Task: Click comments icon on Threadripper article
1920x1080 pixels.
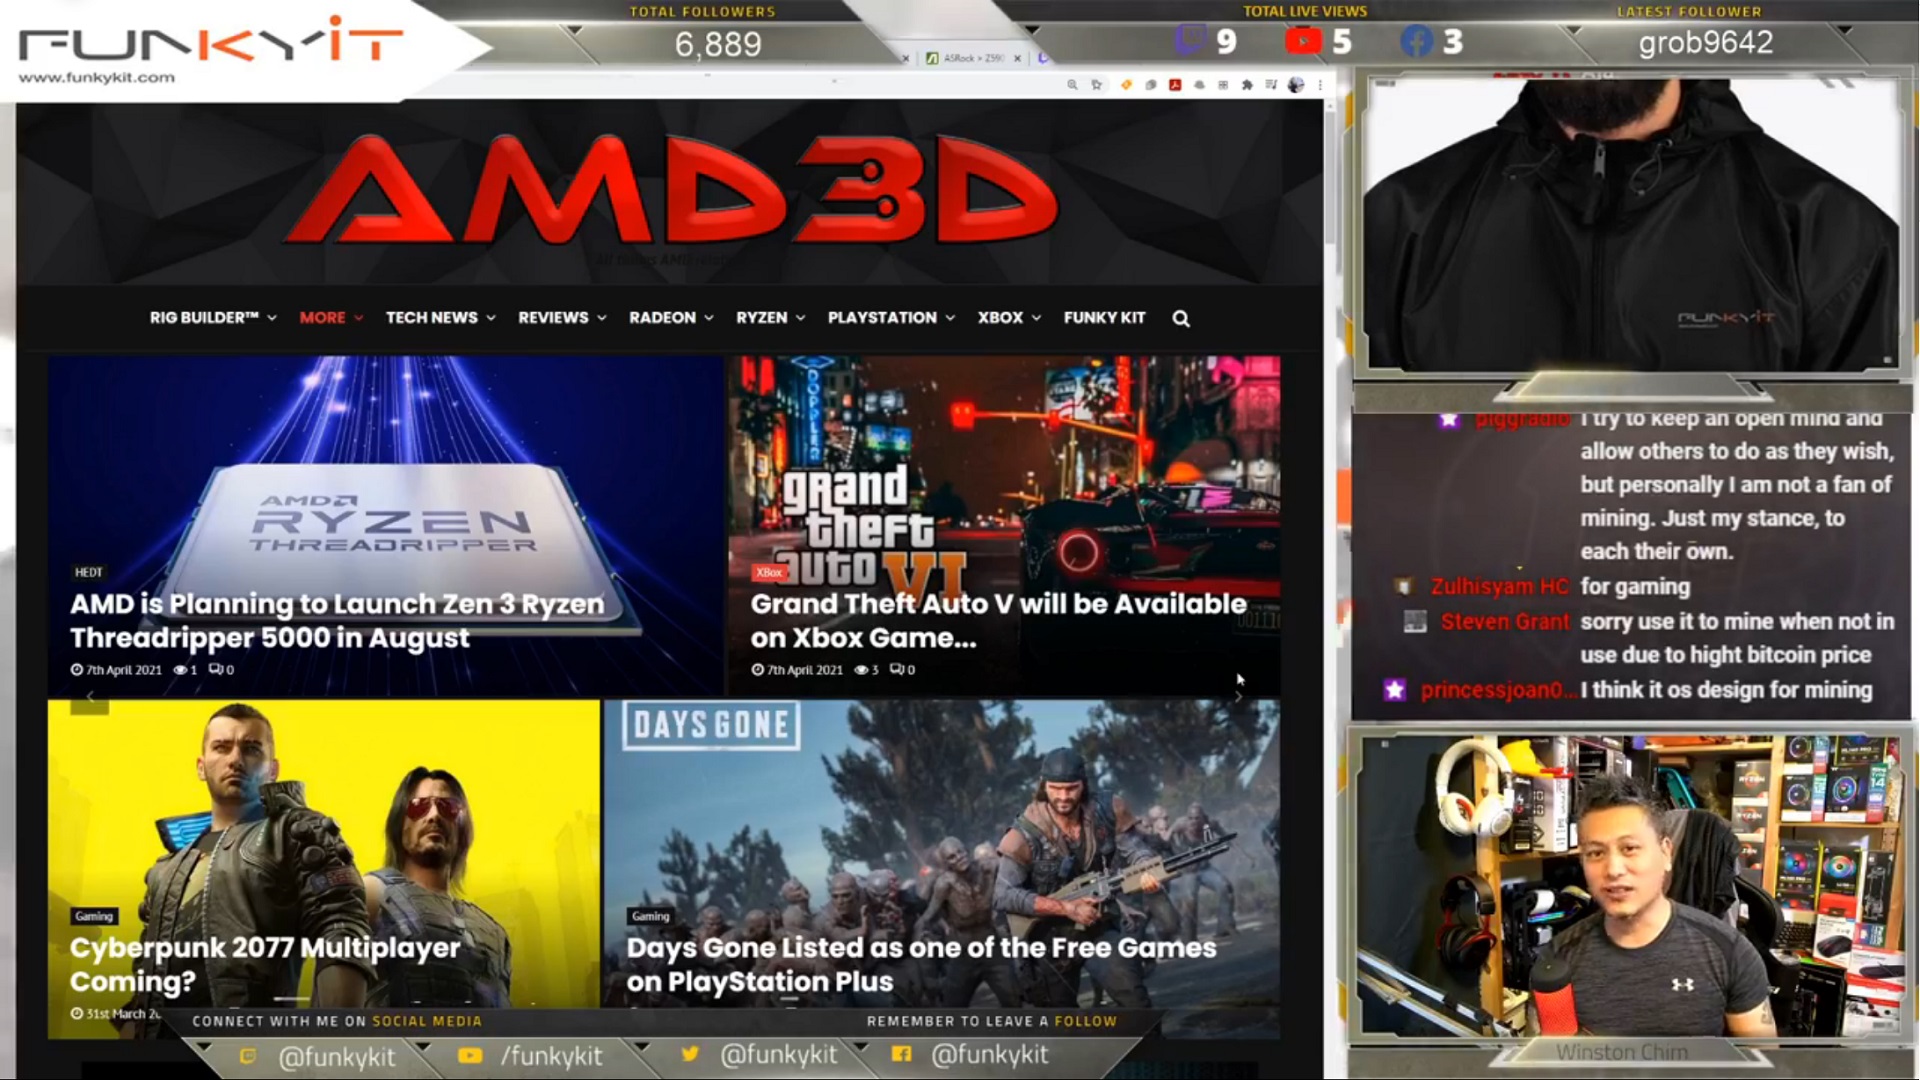Action: coord(215,669)
